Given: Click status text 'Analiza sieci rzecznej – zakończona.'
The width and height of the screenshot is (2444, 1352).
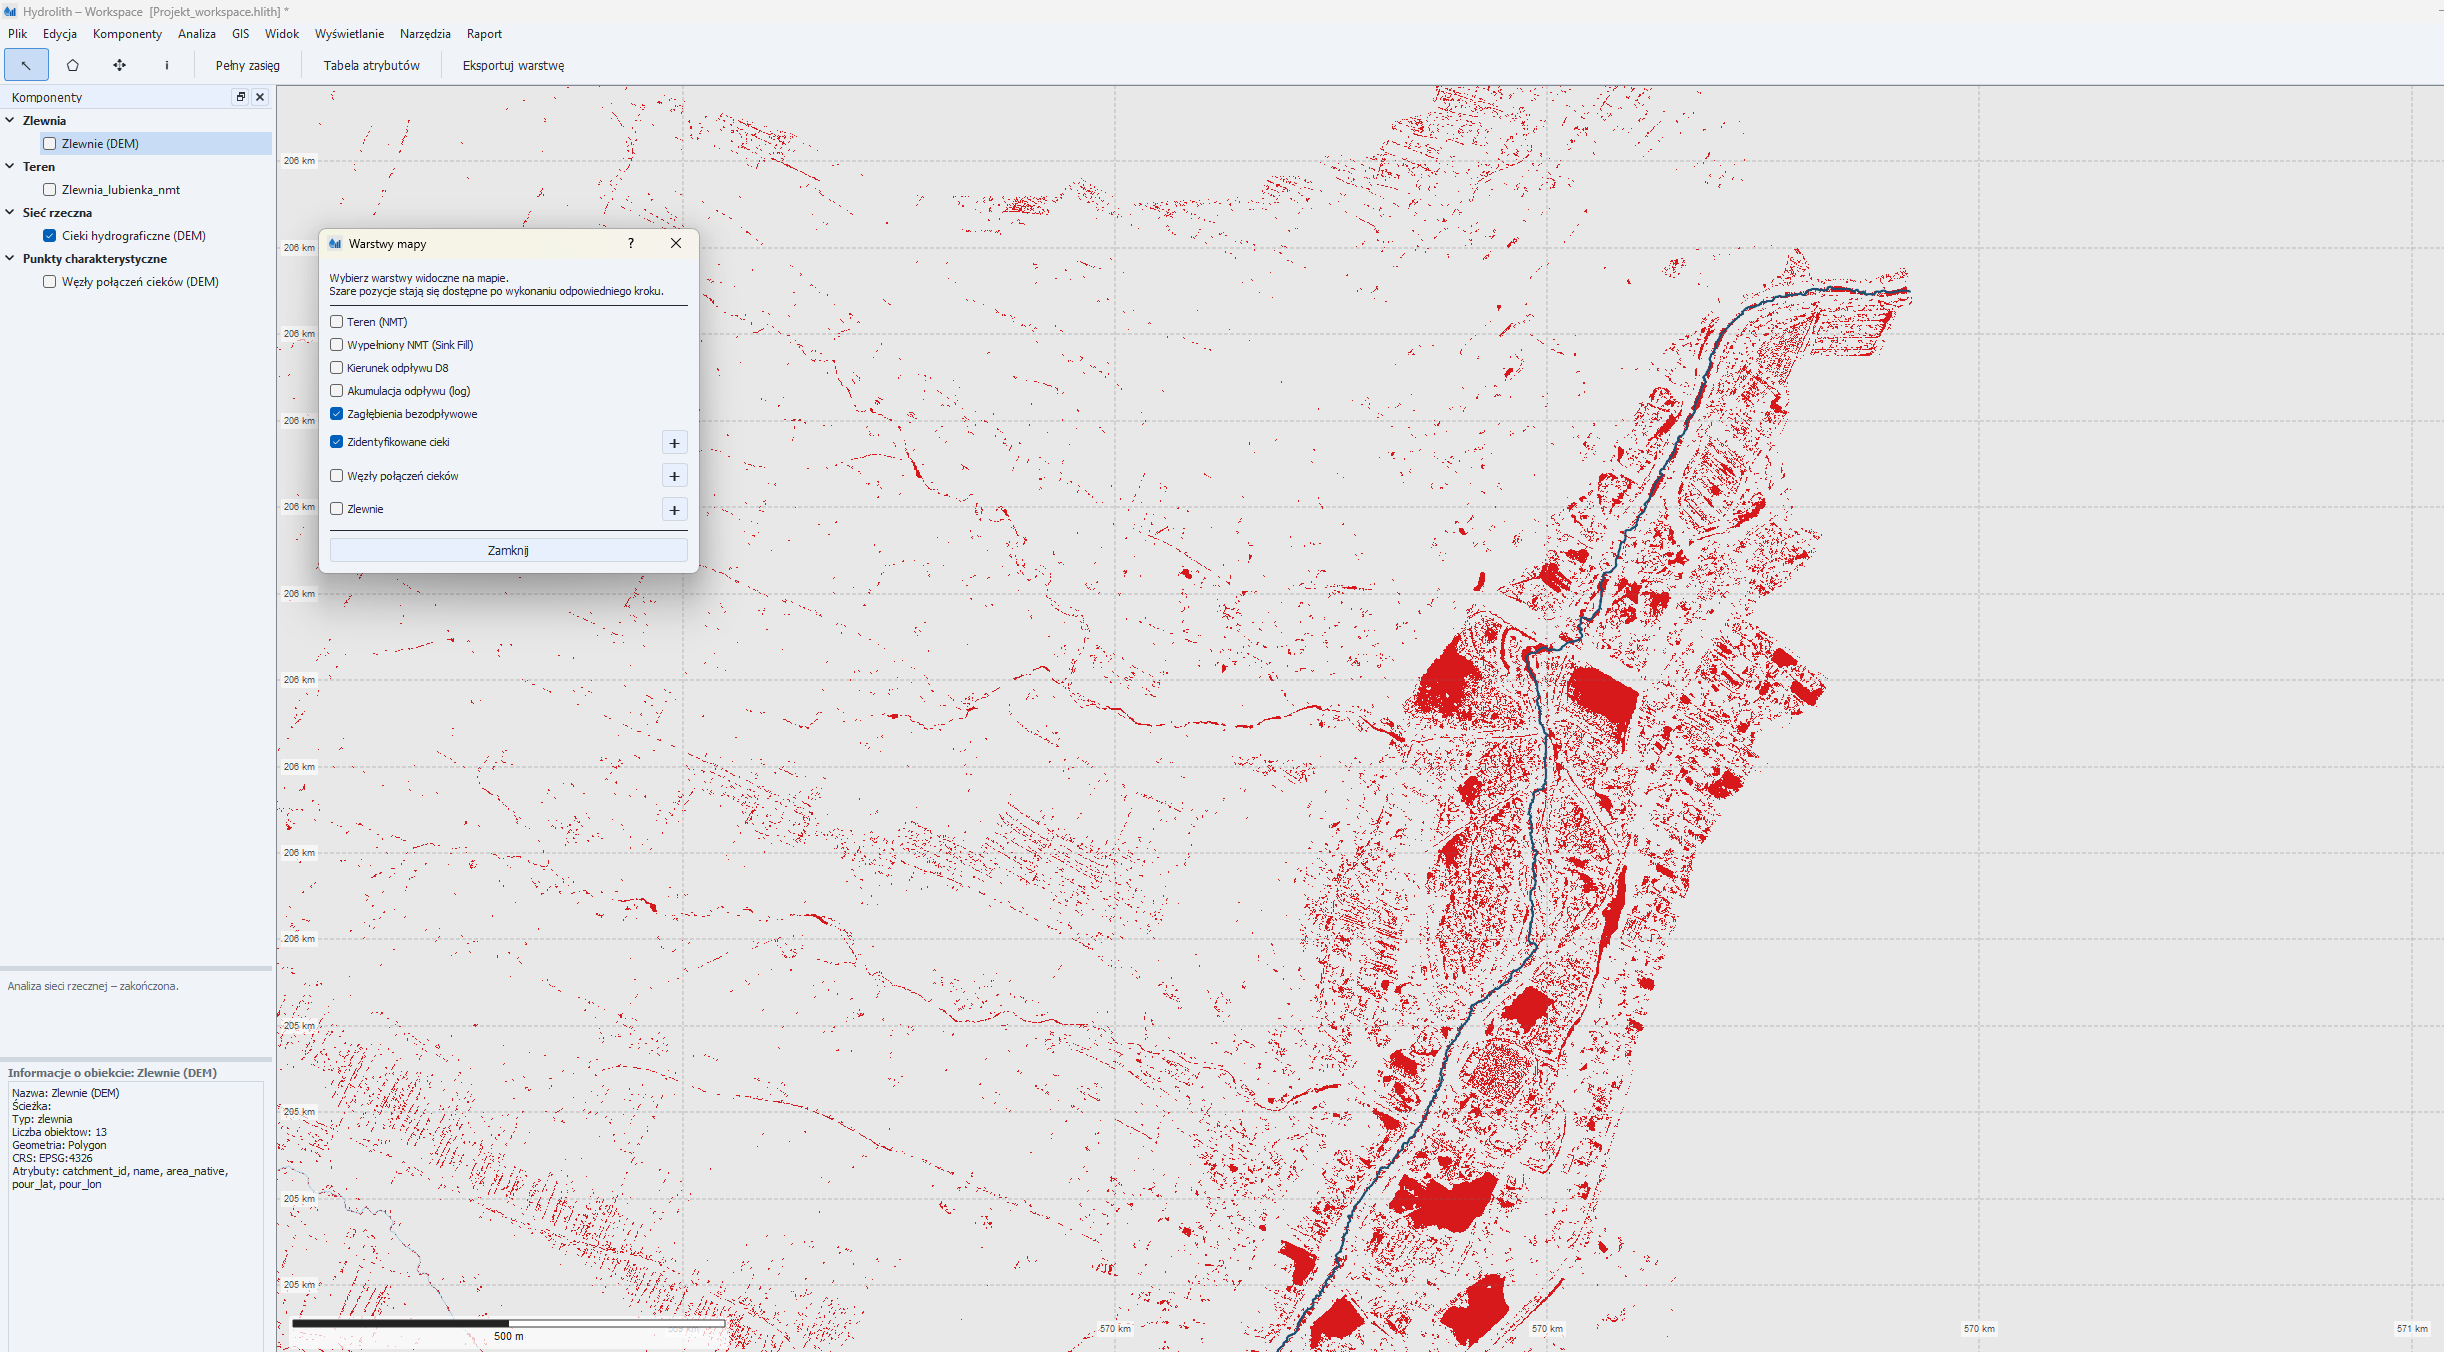Looking at the screenshot, I should [x=93, y=986].
